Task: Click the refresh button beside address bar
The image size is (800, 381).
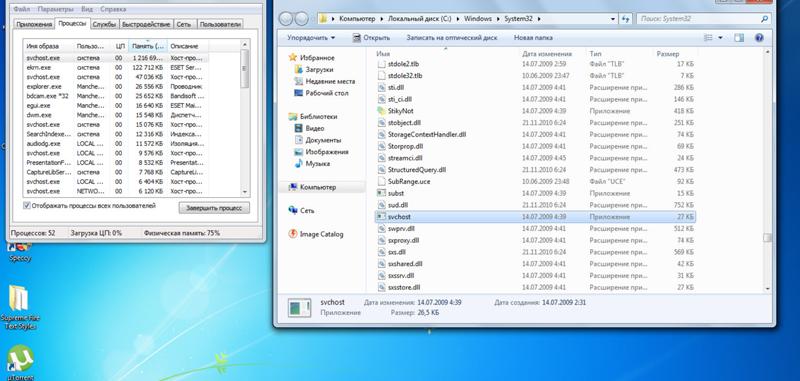Action: 626,19
